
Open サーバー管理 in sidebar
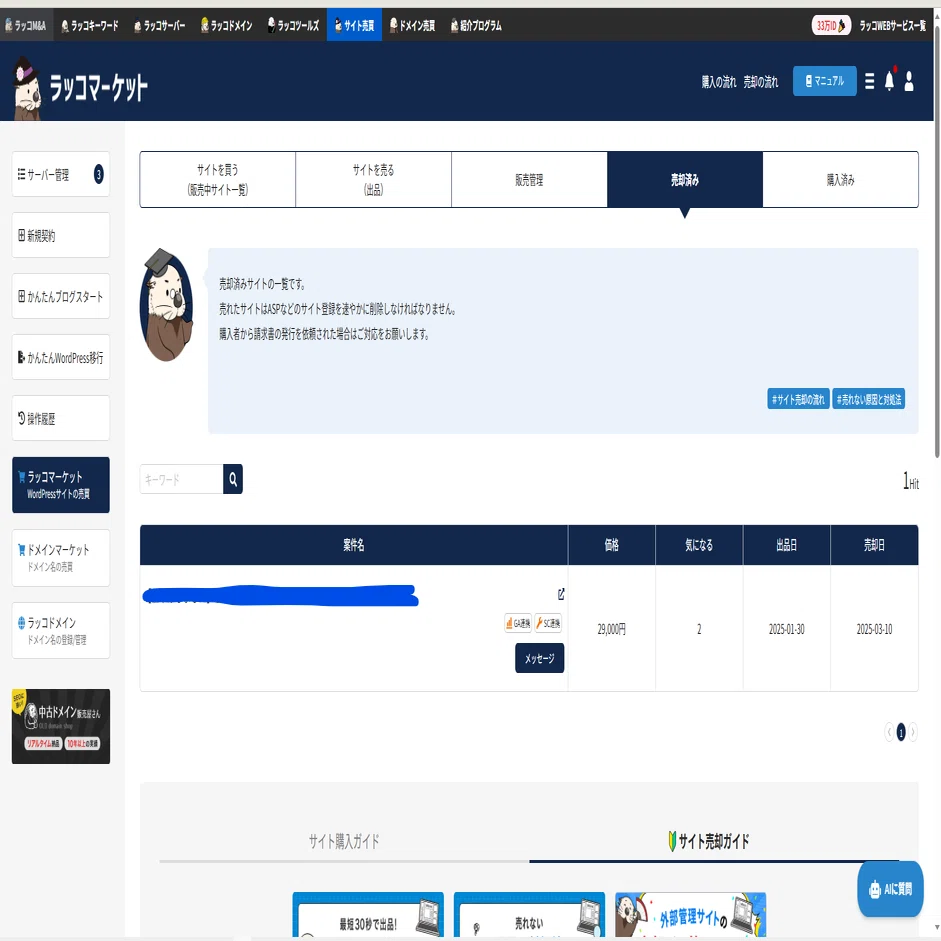pos(61,174)
